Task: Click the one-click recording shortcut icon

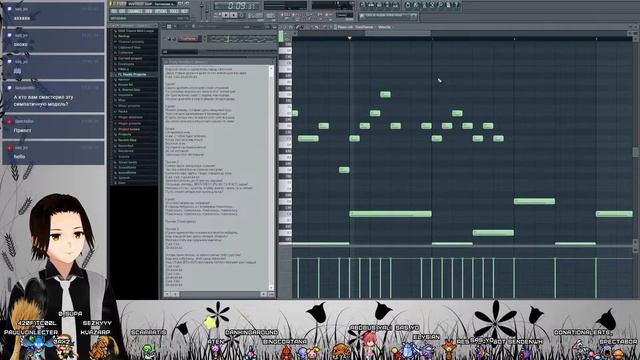Action: pos(440,5)
